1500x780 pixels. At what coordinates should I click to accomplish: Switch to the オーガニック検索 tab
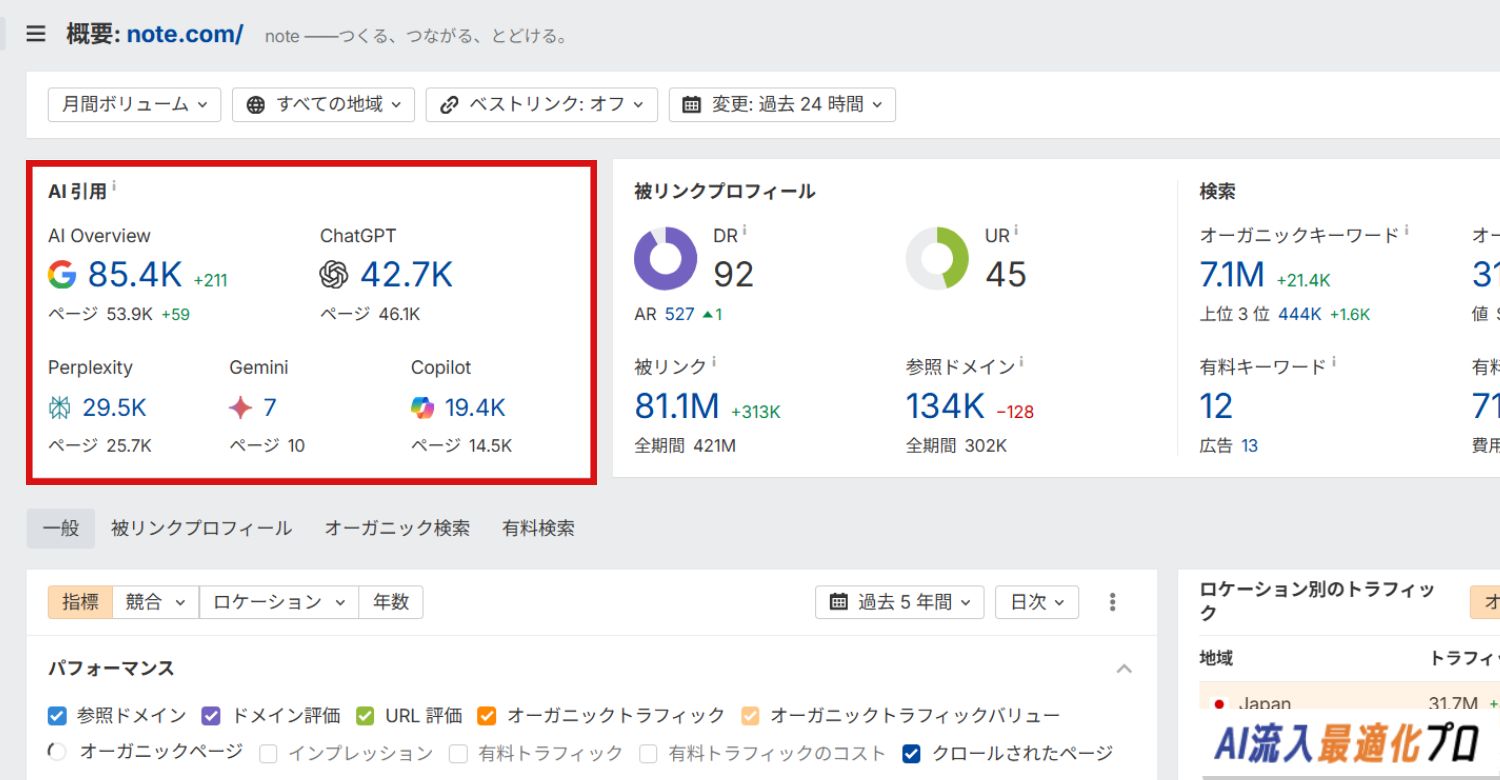tap(397, 528)
